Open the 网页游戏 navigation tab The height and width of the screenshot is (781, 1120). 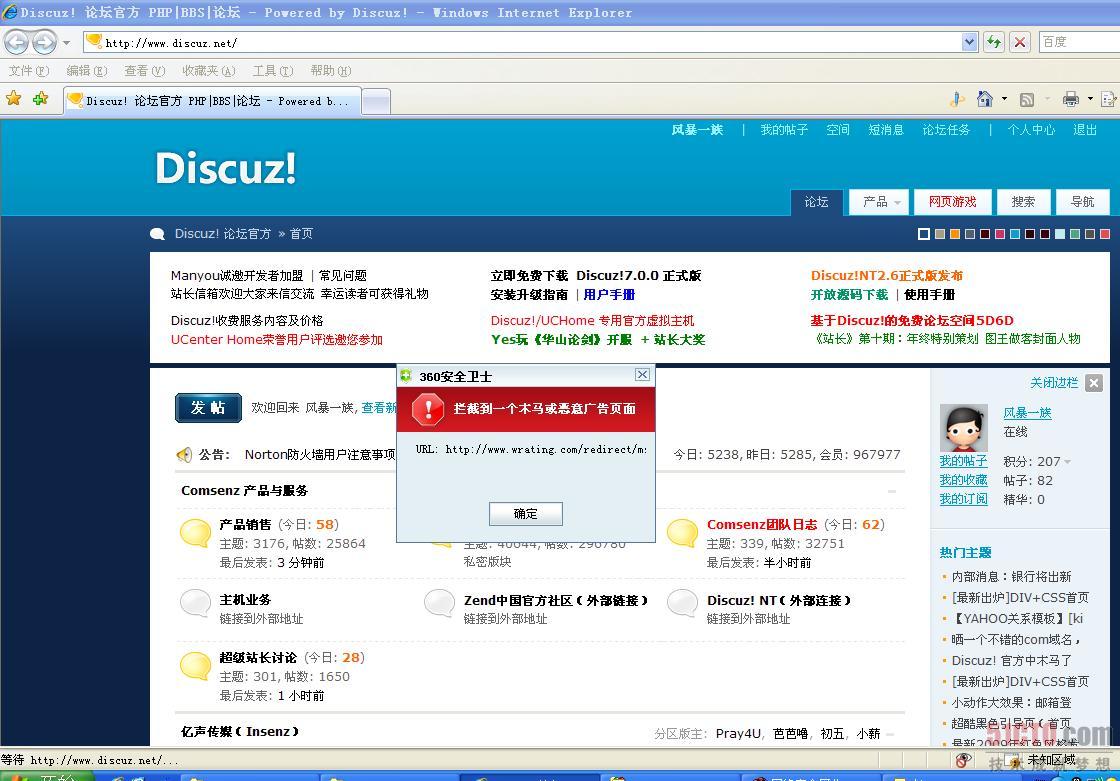pyautogui.click(x=952, y=202)
